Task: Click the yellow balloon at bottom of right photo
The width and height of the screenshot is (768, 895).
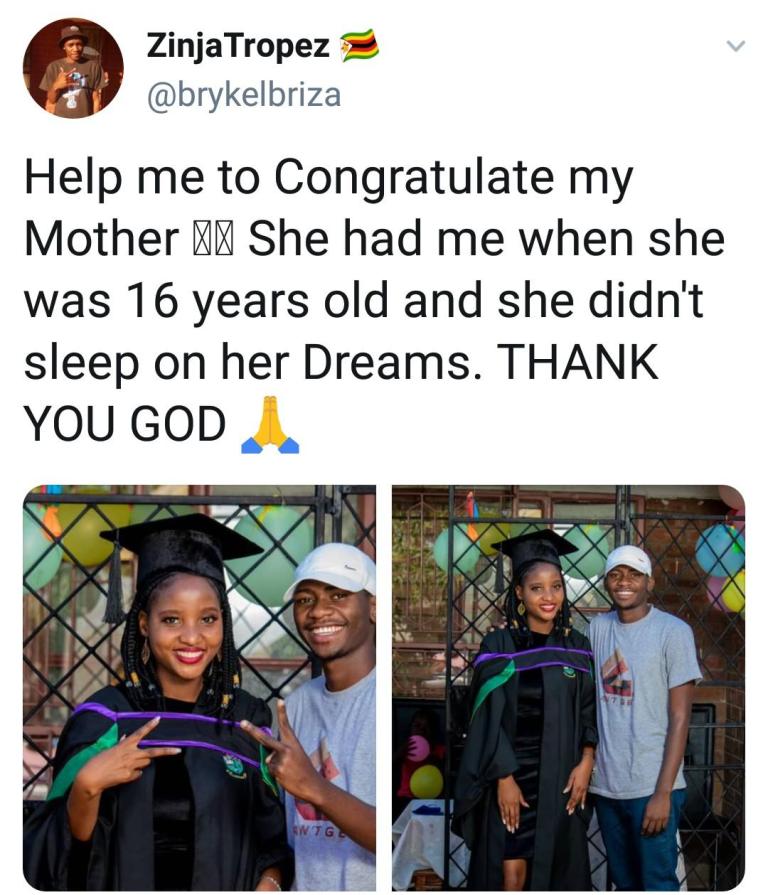Action: click(426, 781)
